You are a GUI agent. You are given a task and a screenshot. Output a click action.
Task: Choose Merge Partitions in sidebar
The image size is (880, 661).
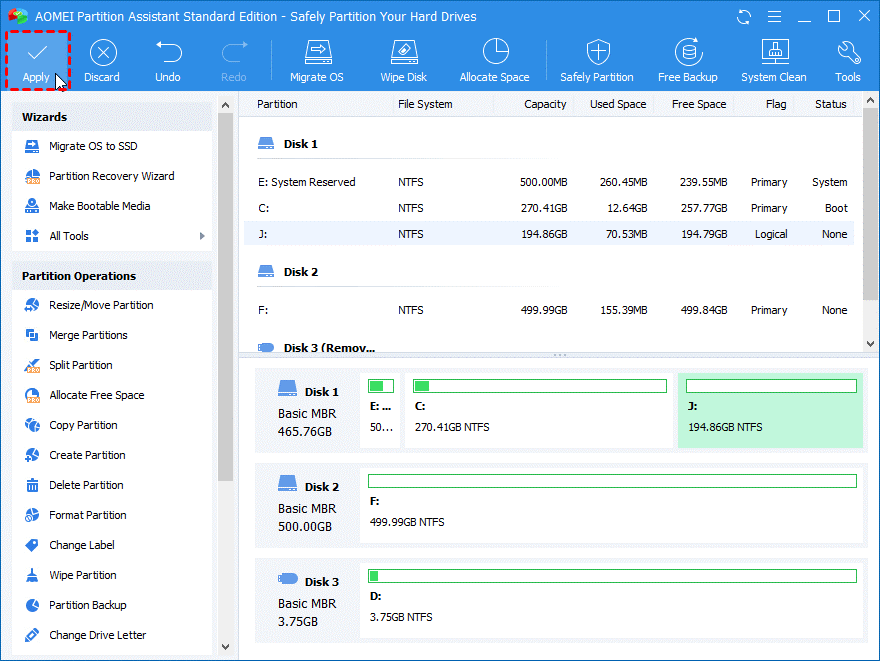(x=88, y=335)
